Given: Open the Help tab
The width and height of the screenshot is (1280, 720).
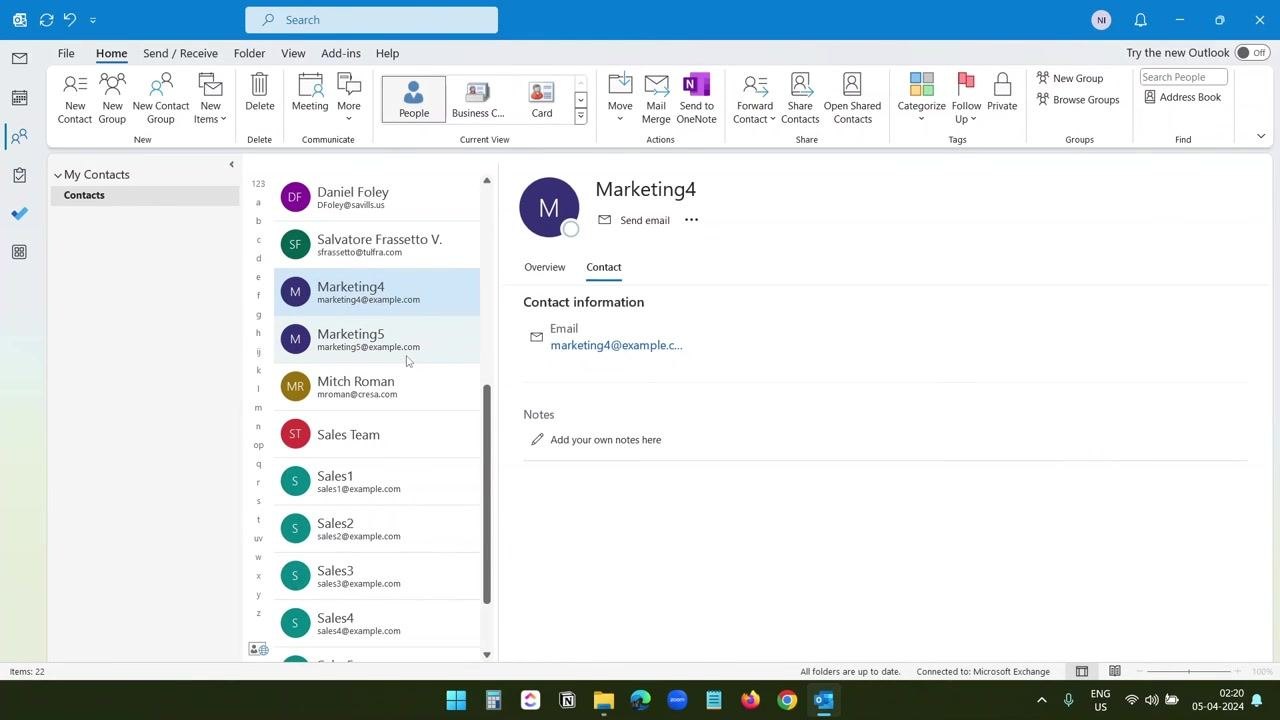Looking at the screenshot, I should click(x=387, y=53).
